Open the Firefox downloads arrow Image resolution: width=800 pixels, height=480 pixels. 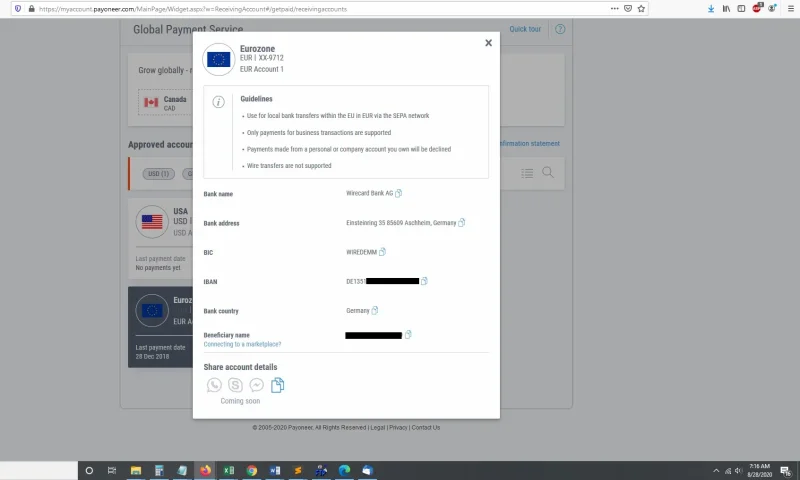click(711, 9)
